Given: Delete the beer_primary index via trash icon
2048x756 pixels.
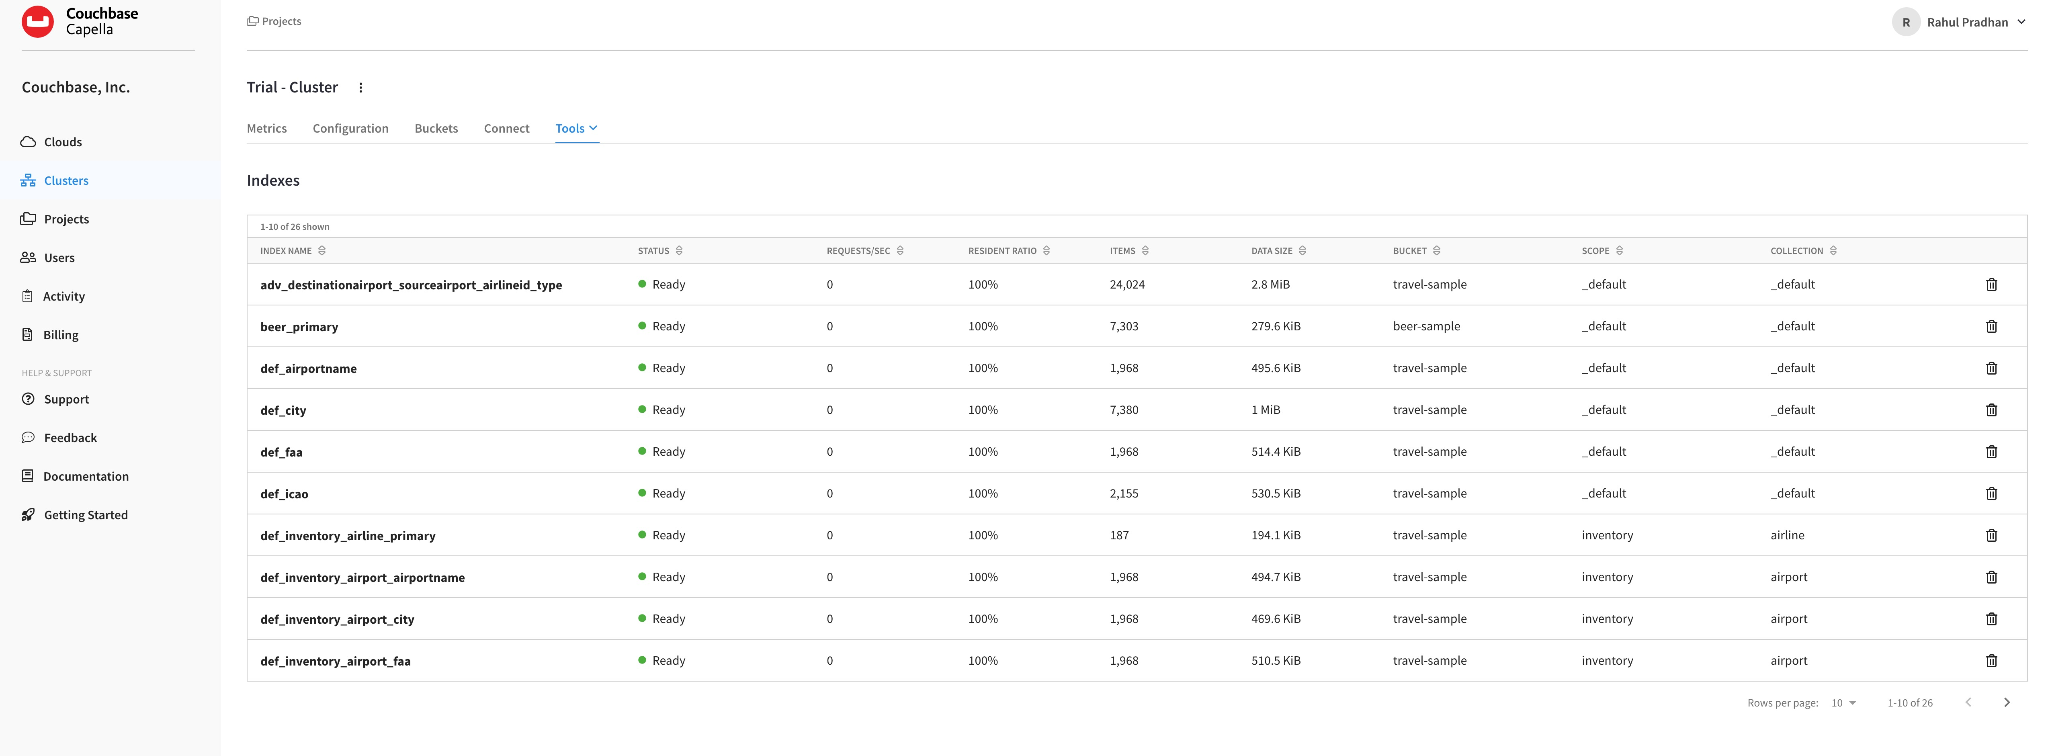Looking at the screenshot, I should tap(1991, 327).
